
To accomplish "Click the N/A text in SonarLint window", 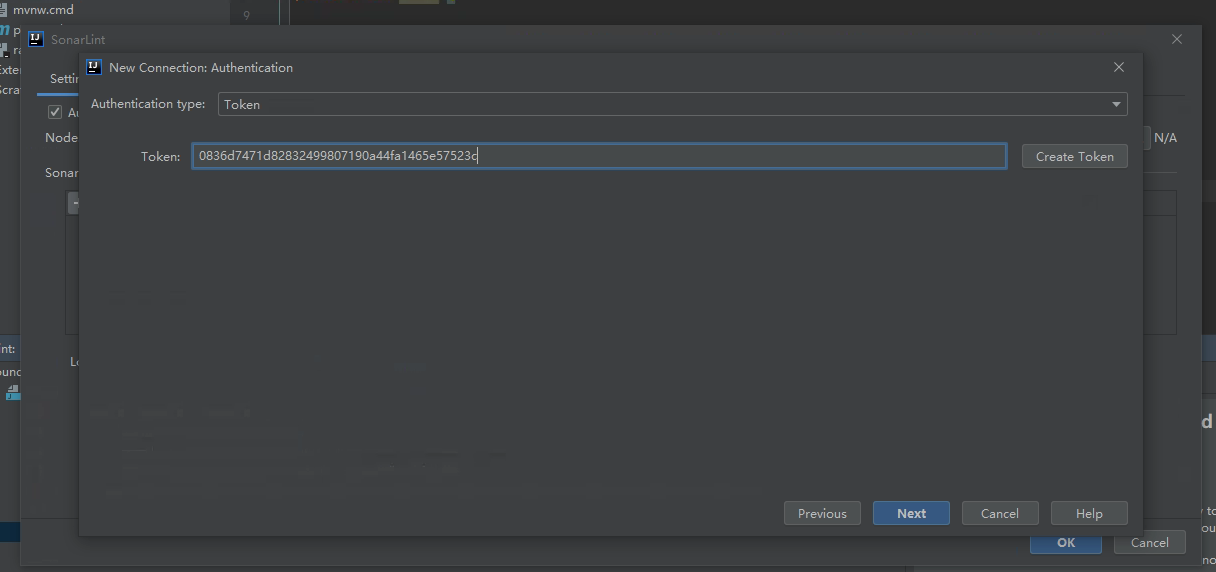I will [1165, 138].
